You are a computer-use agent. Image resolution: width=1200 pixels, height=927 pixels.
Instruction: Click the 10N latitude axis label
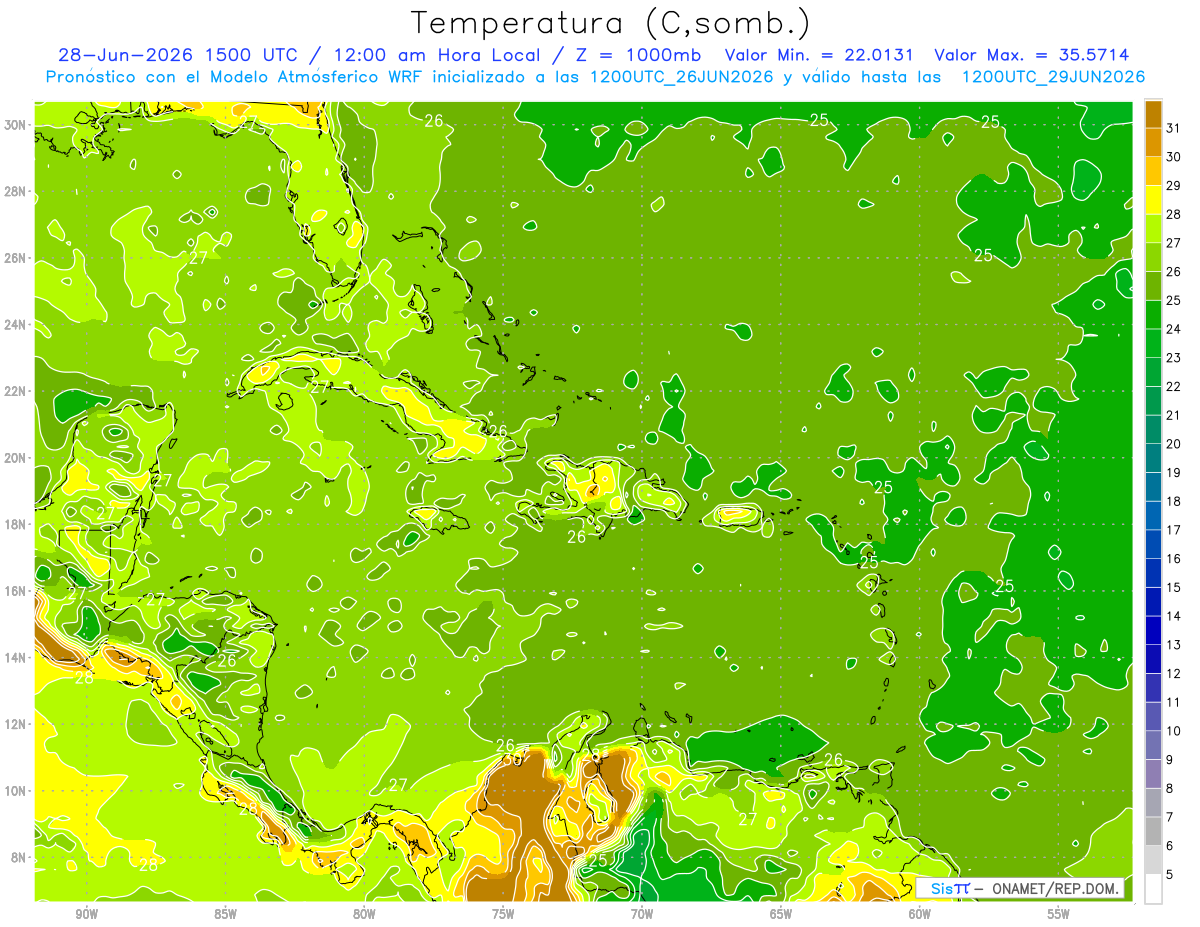click(16, 791)
